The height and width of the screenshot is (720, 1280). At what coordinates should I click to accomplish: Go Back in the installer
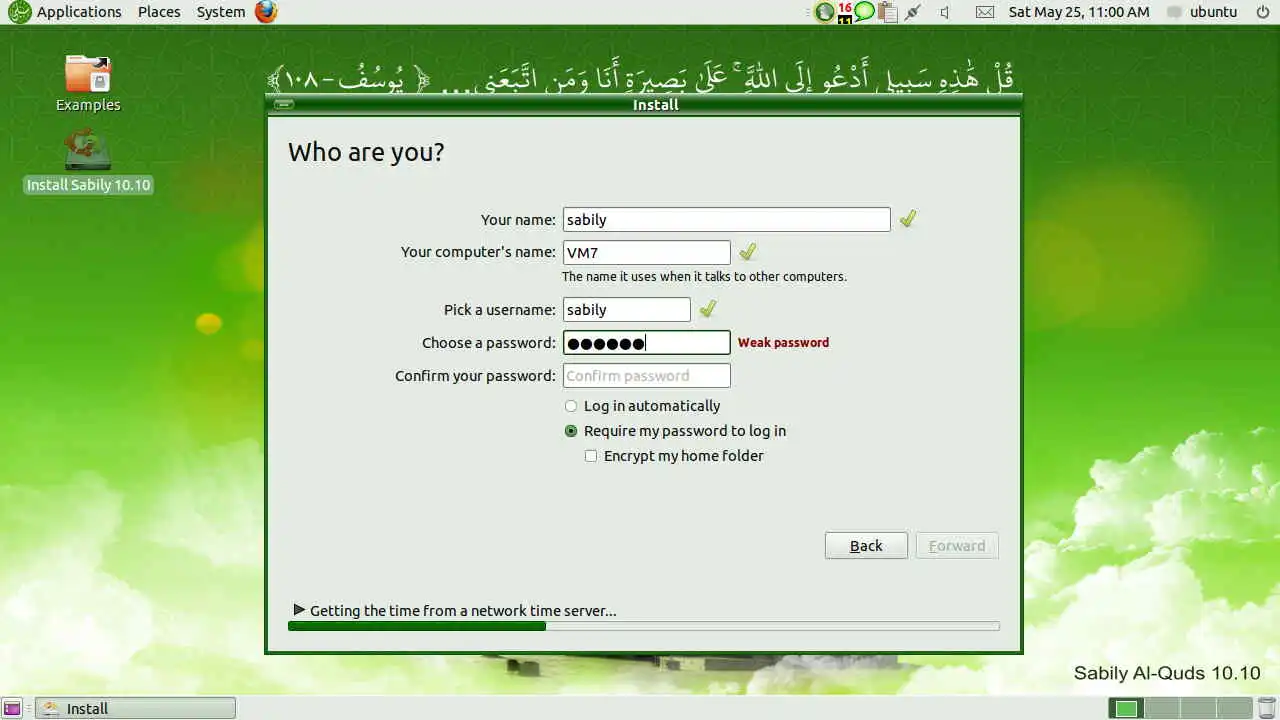[x=866, y=545]
